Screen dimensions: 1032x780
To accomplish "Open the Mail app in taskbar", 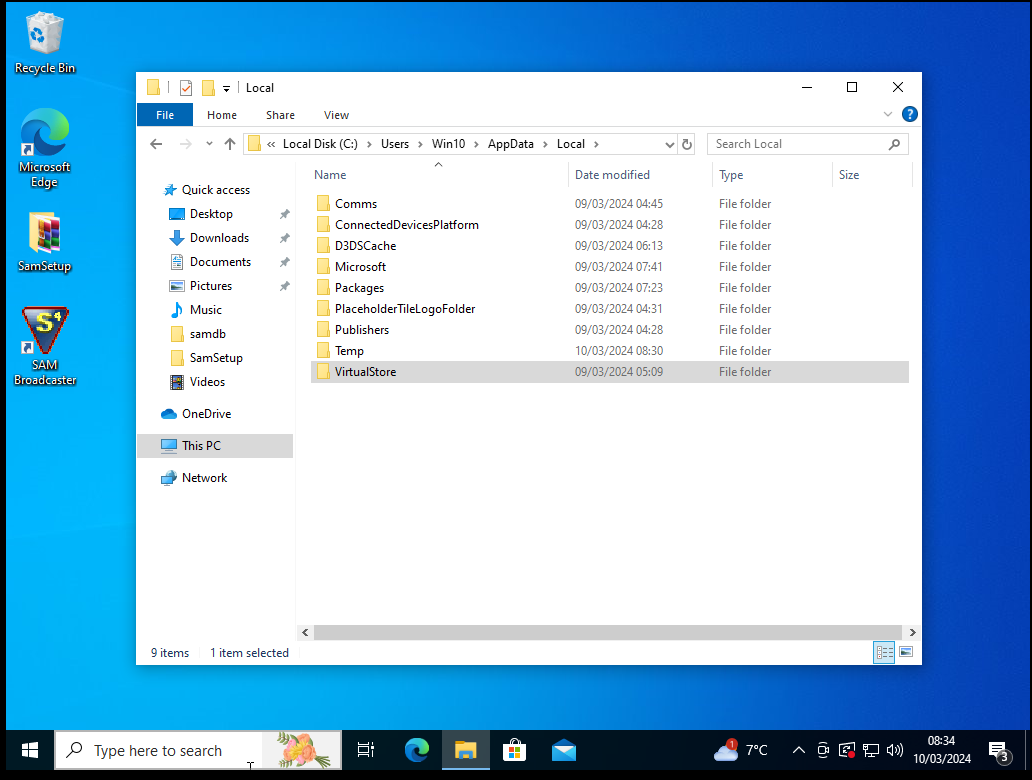I will [563, 749].
